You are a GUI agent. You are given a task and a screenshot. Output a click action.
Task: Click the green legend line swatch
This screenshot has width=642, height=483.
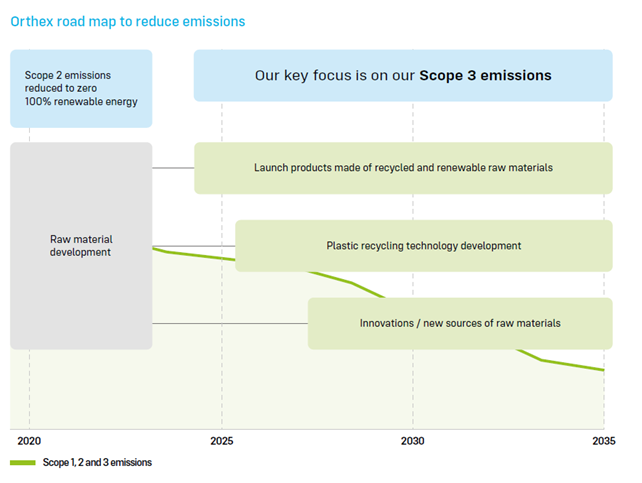click(x=23, y=463)
